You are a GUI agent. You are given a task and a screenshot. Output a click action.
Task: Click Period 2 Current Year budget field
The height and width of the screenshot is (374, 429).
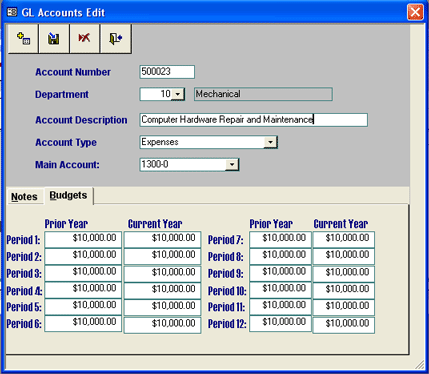pos(162,256)
